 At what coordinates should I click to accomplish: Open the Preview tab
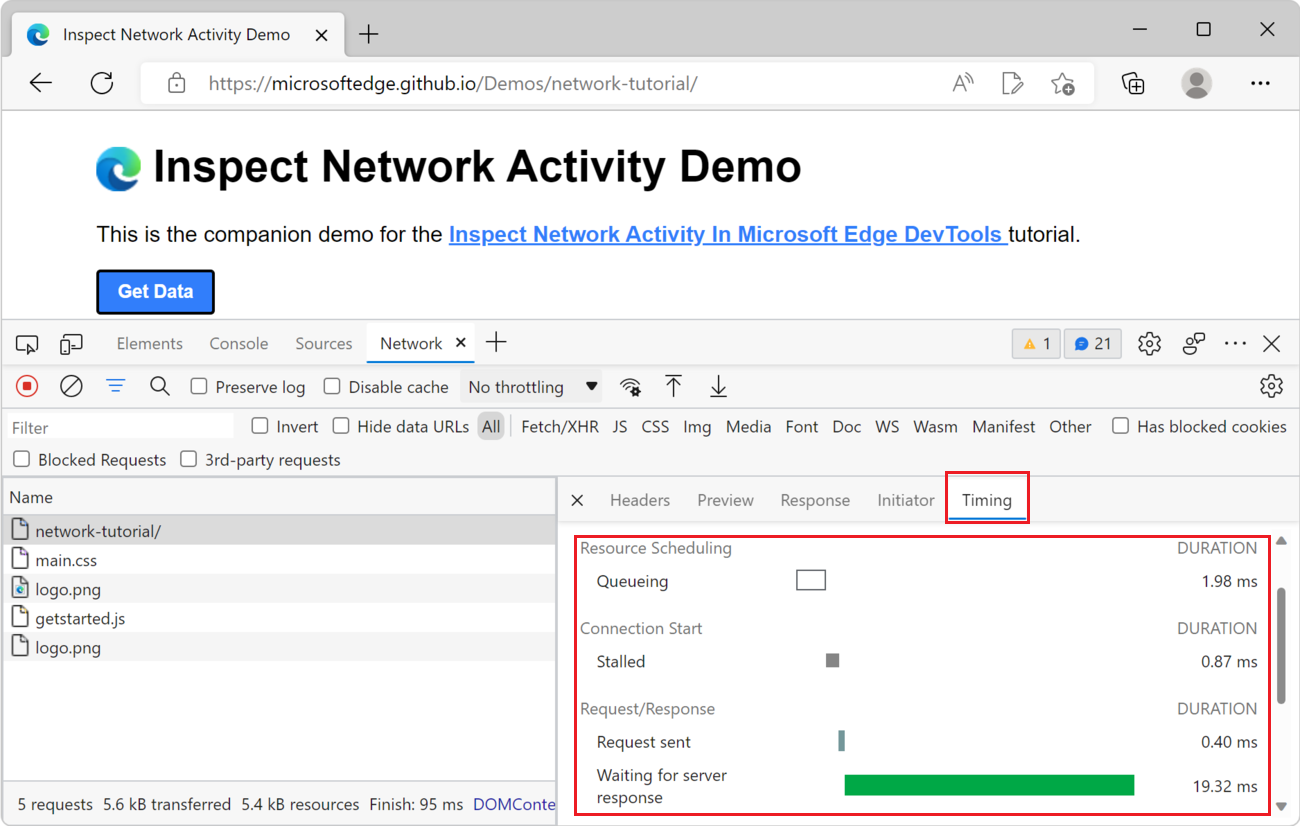click(726, 501)
